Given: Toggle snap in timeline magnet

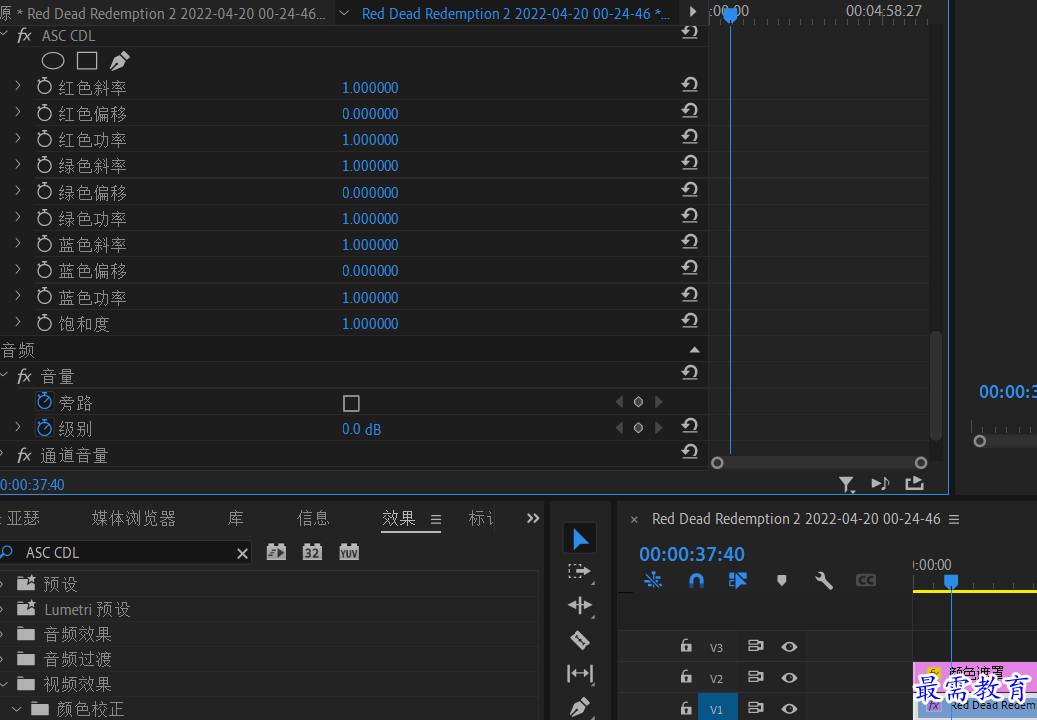Looking at the screenshot, I should 696,580.
